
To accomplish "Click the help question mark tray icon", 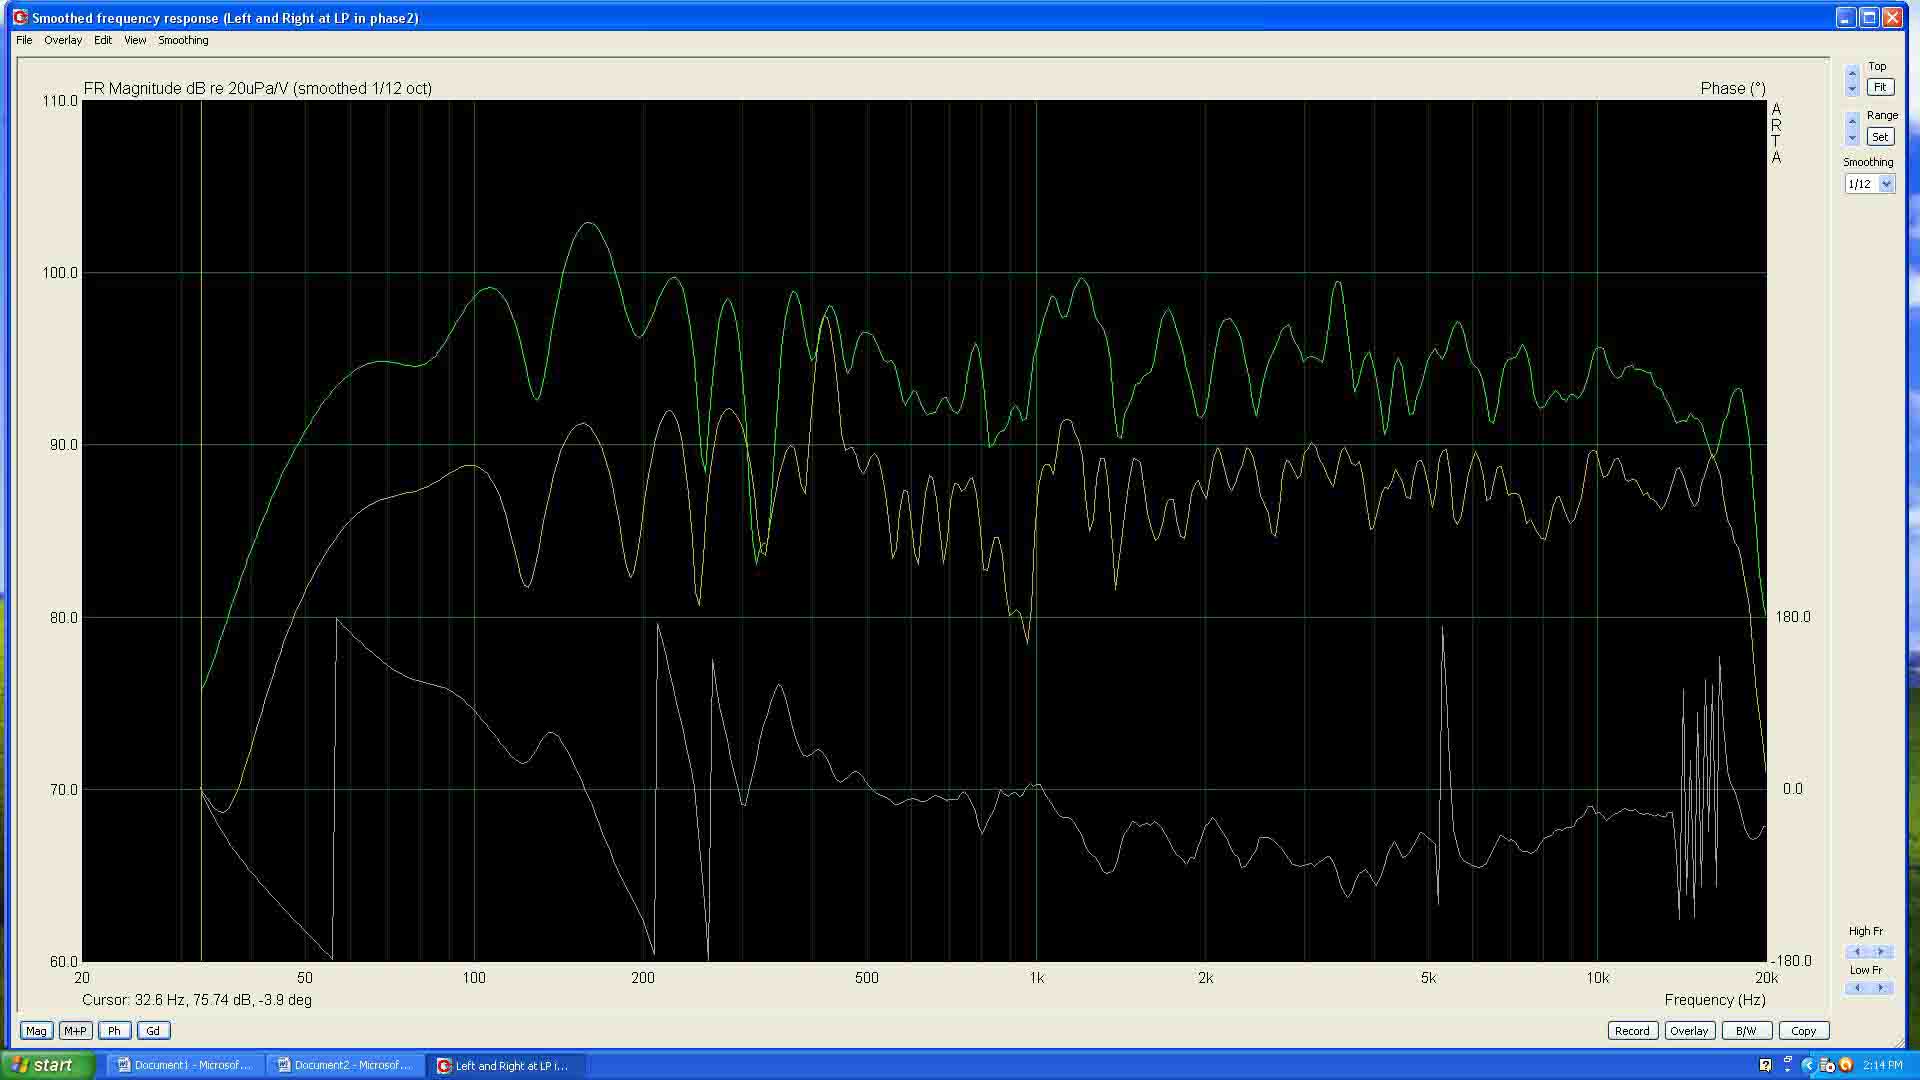I will [x=1765, y=1065].
